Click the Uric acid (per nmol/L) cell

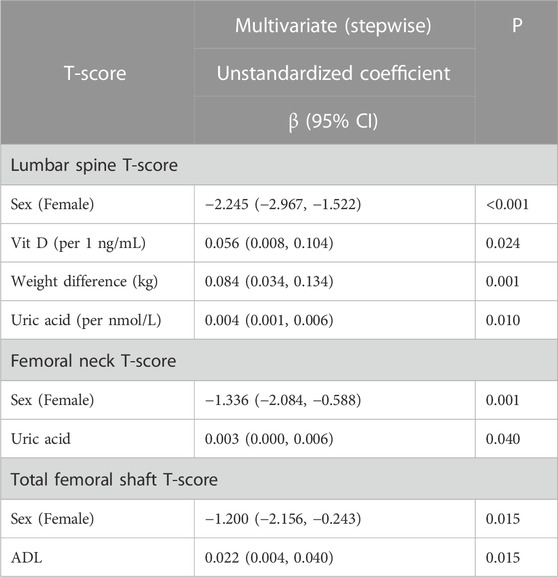[x=97, y=320]
